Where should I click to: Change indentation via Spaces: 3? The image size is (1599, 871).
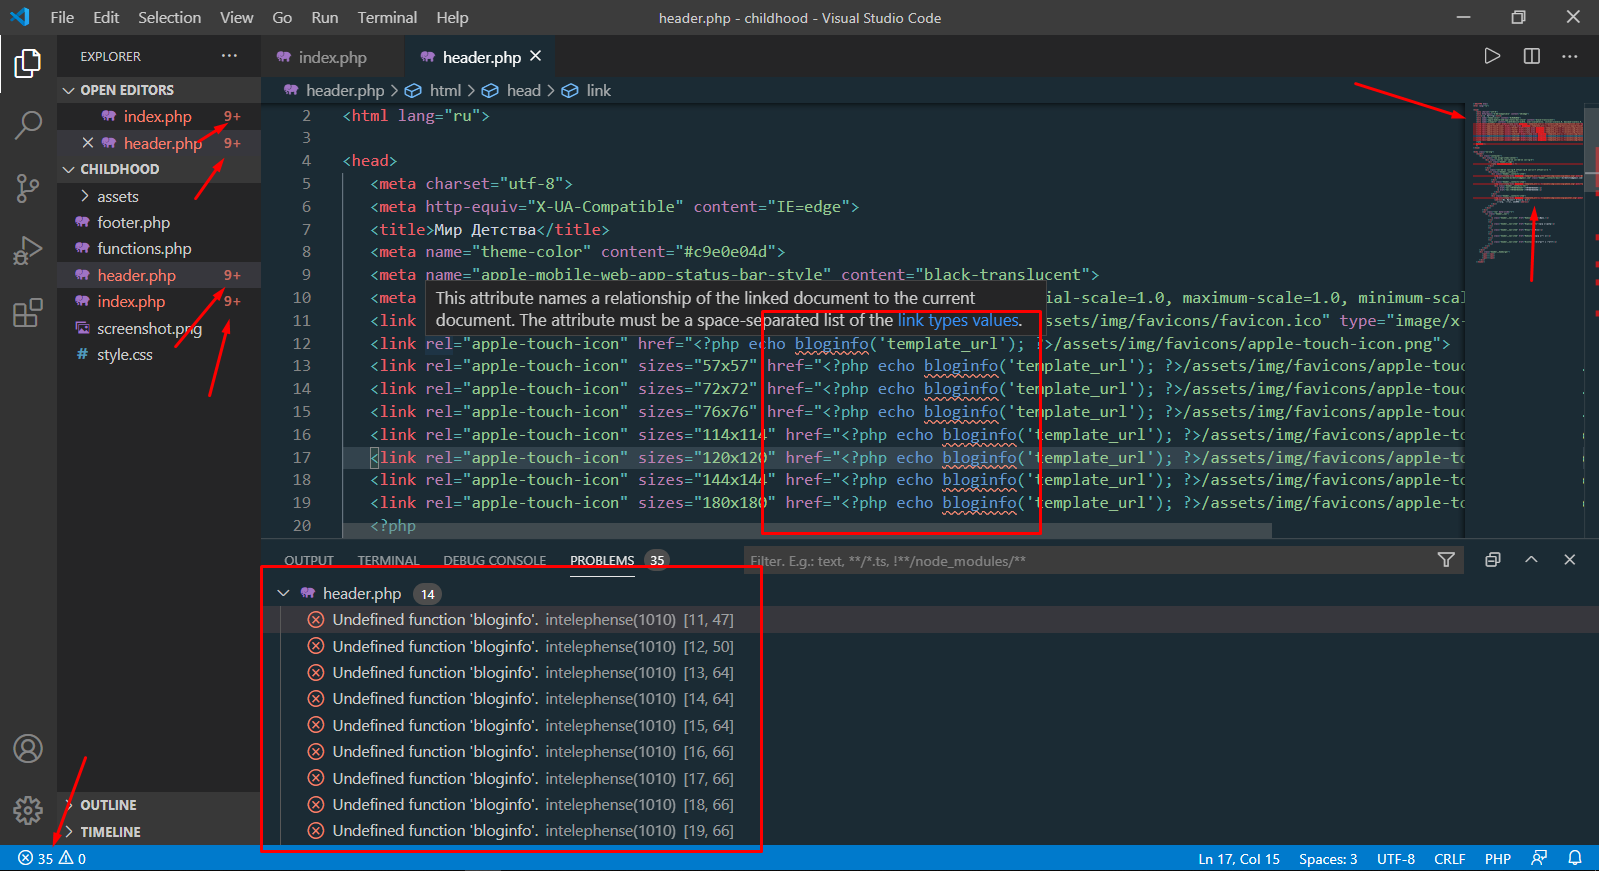1328,858
